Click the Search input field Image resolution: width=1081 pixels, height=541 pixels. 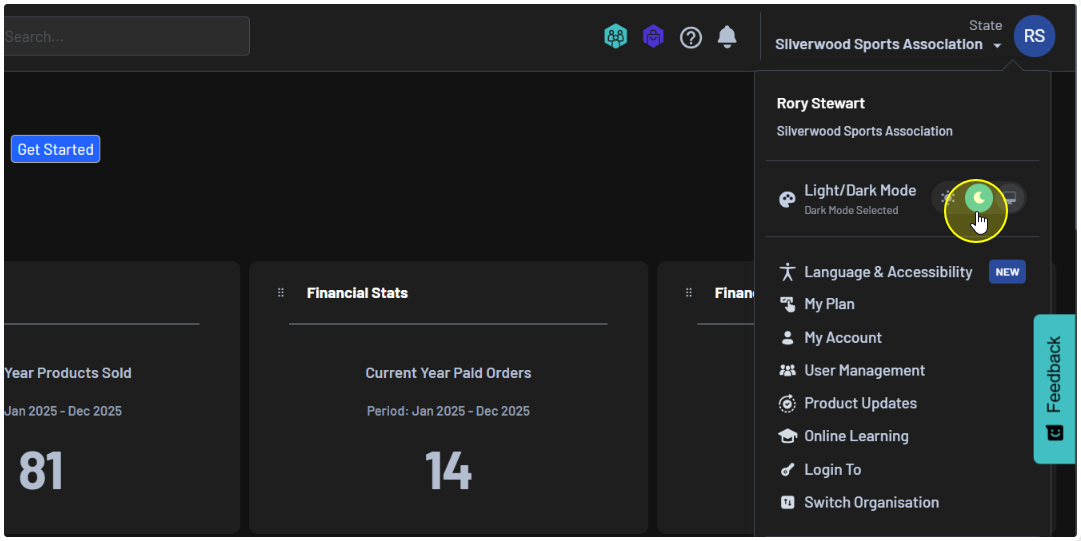[126, 36]
